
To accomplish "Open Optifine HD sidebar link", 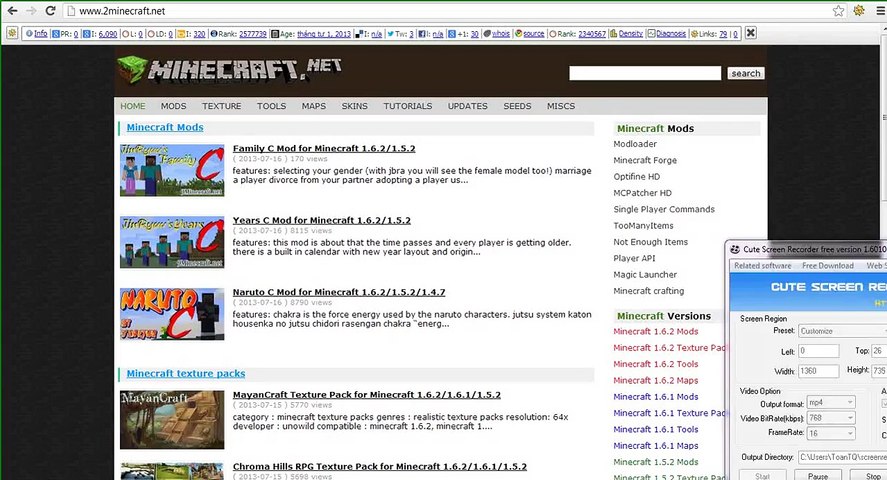I will coord(636,177).
